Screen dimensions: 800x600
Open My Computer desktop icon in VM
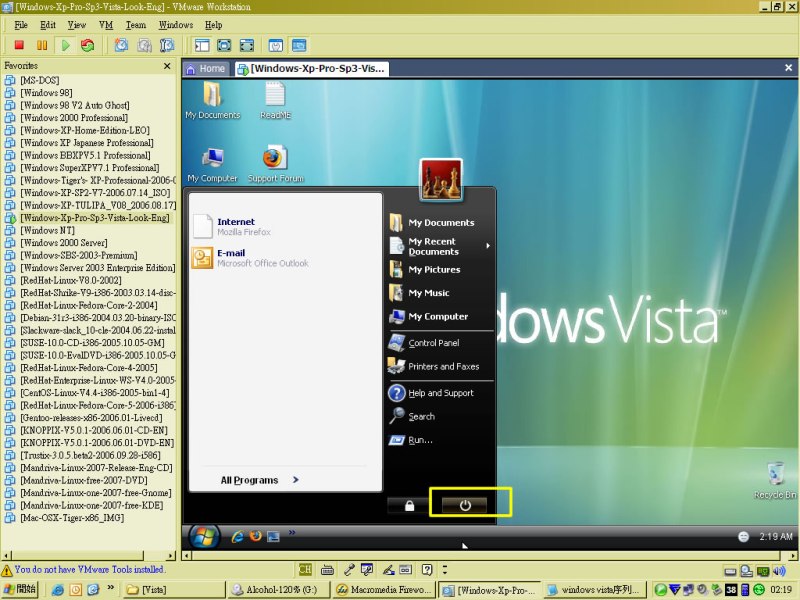coord(212,164)
